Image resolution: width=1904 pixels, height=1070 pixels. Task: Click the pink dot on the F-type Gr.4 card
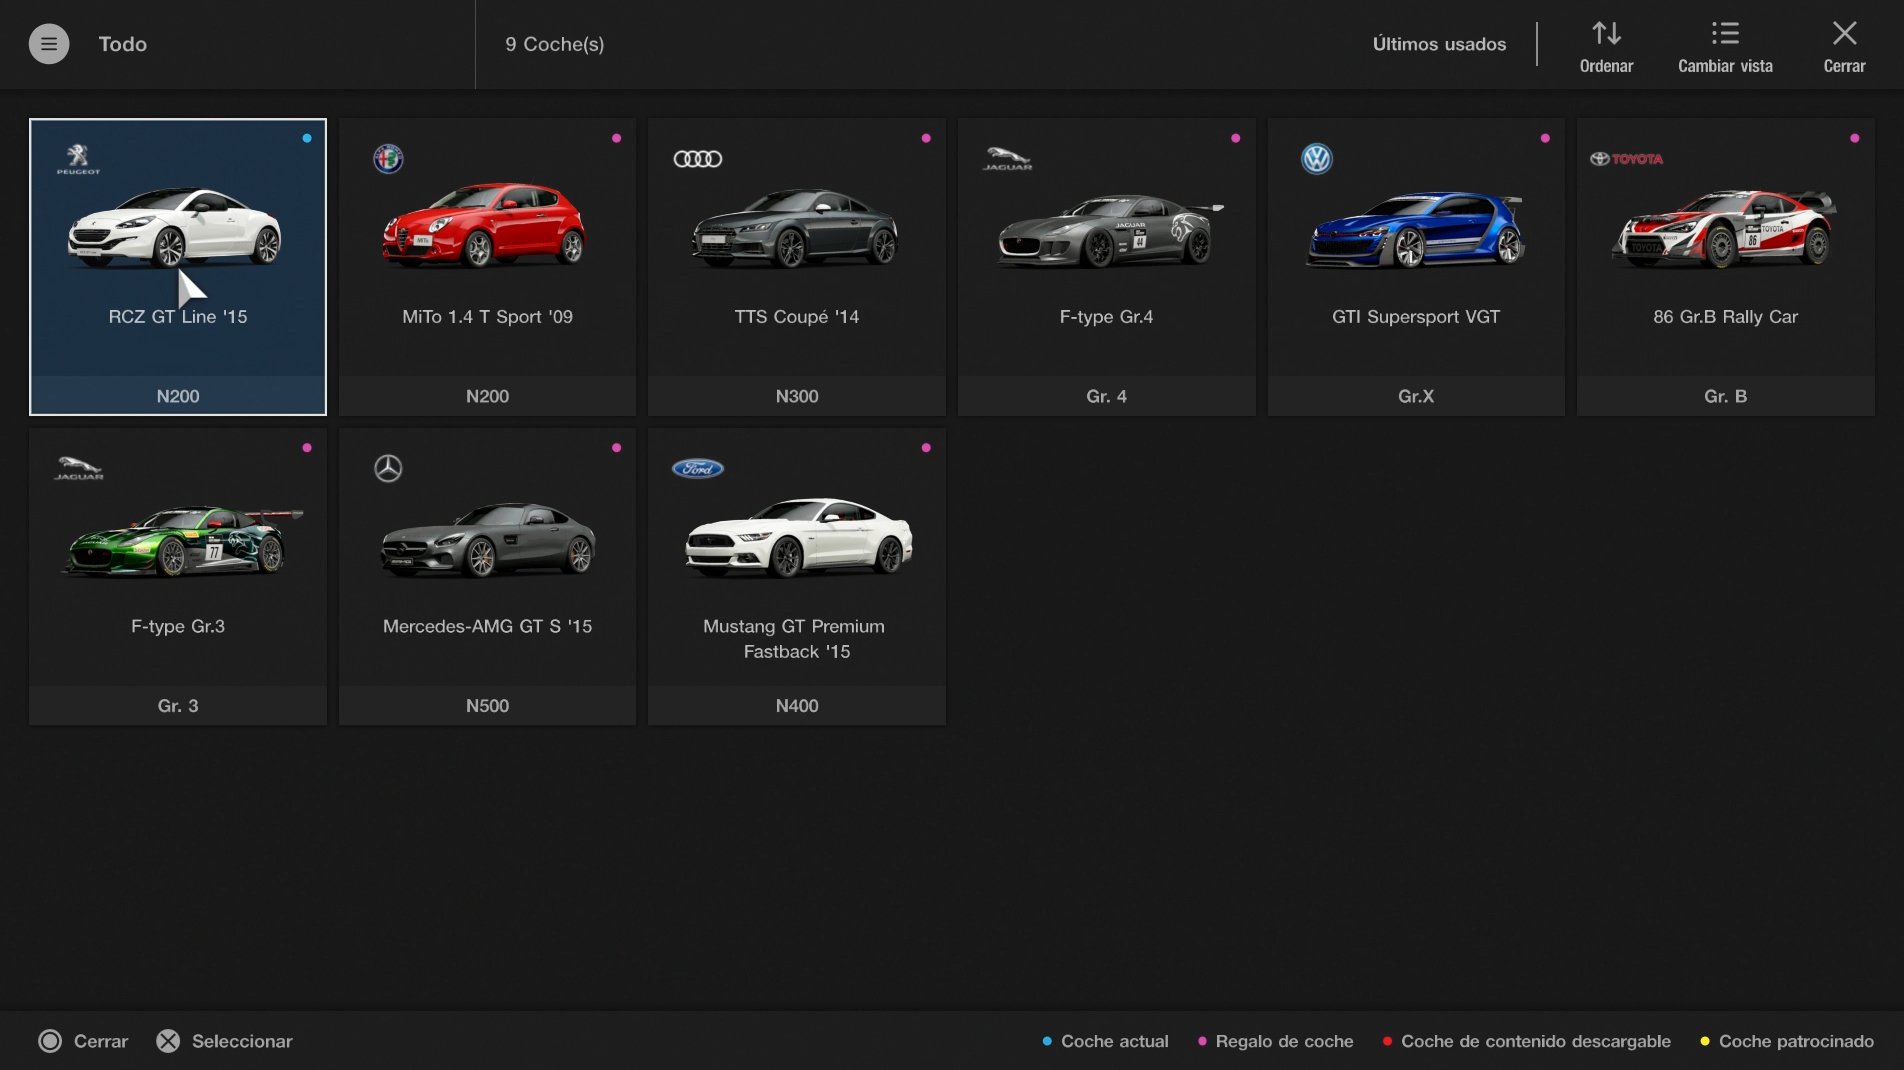click(1236, 139)
